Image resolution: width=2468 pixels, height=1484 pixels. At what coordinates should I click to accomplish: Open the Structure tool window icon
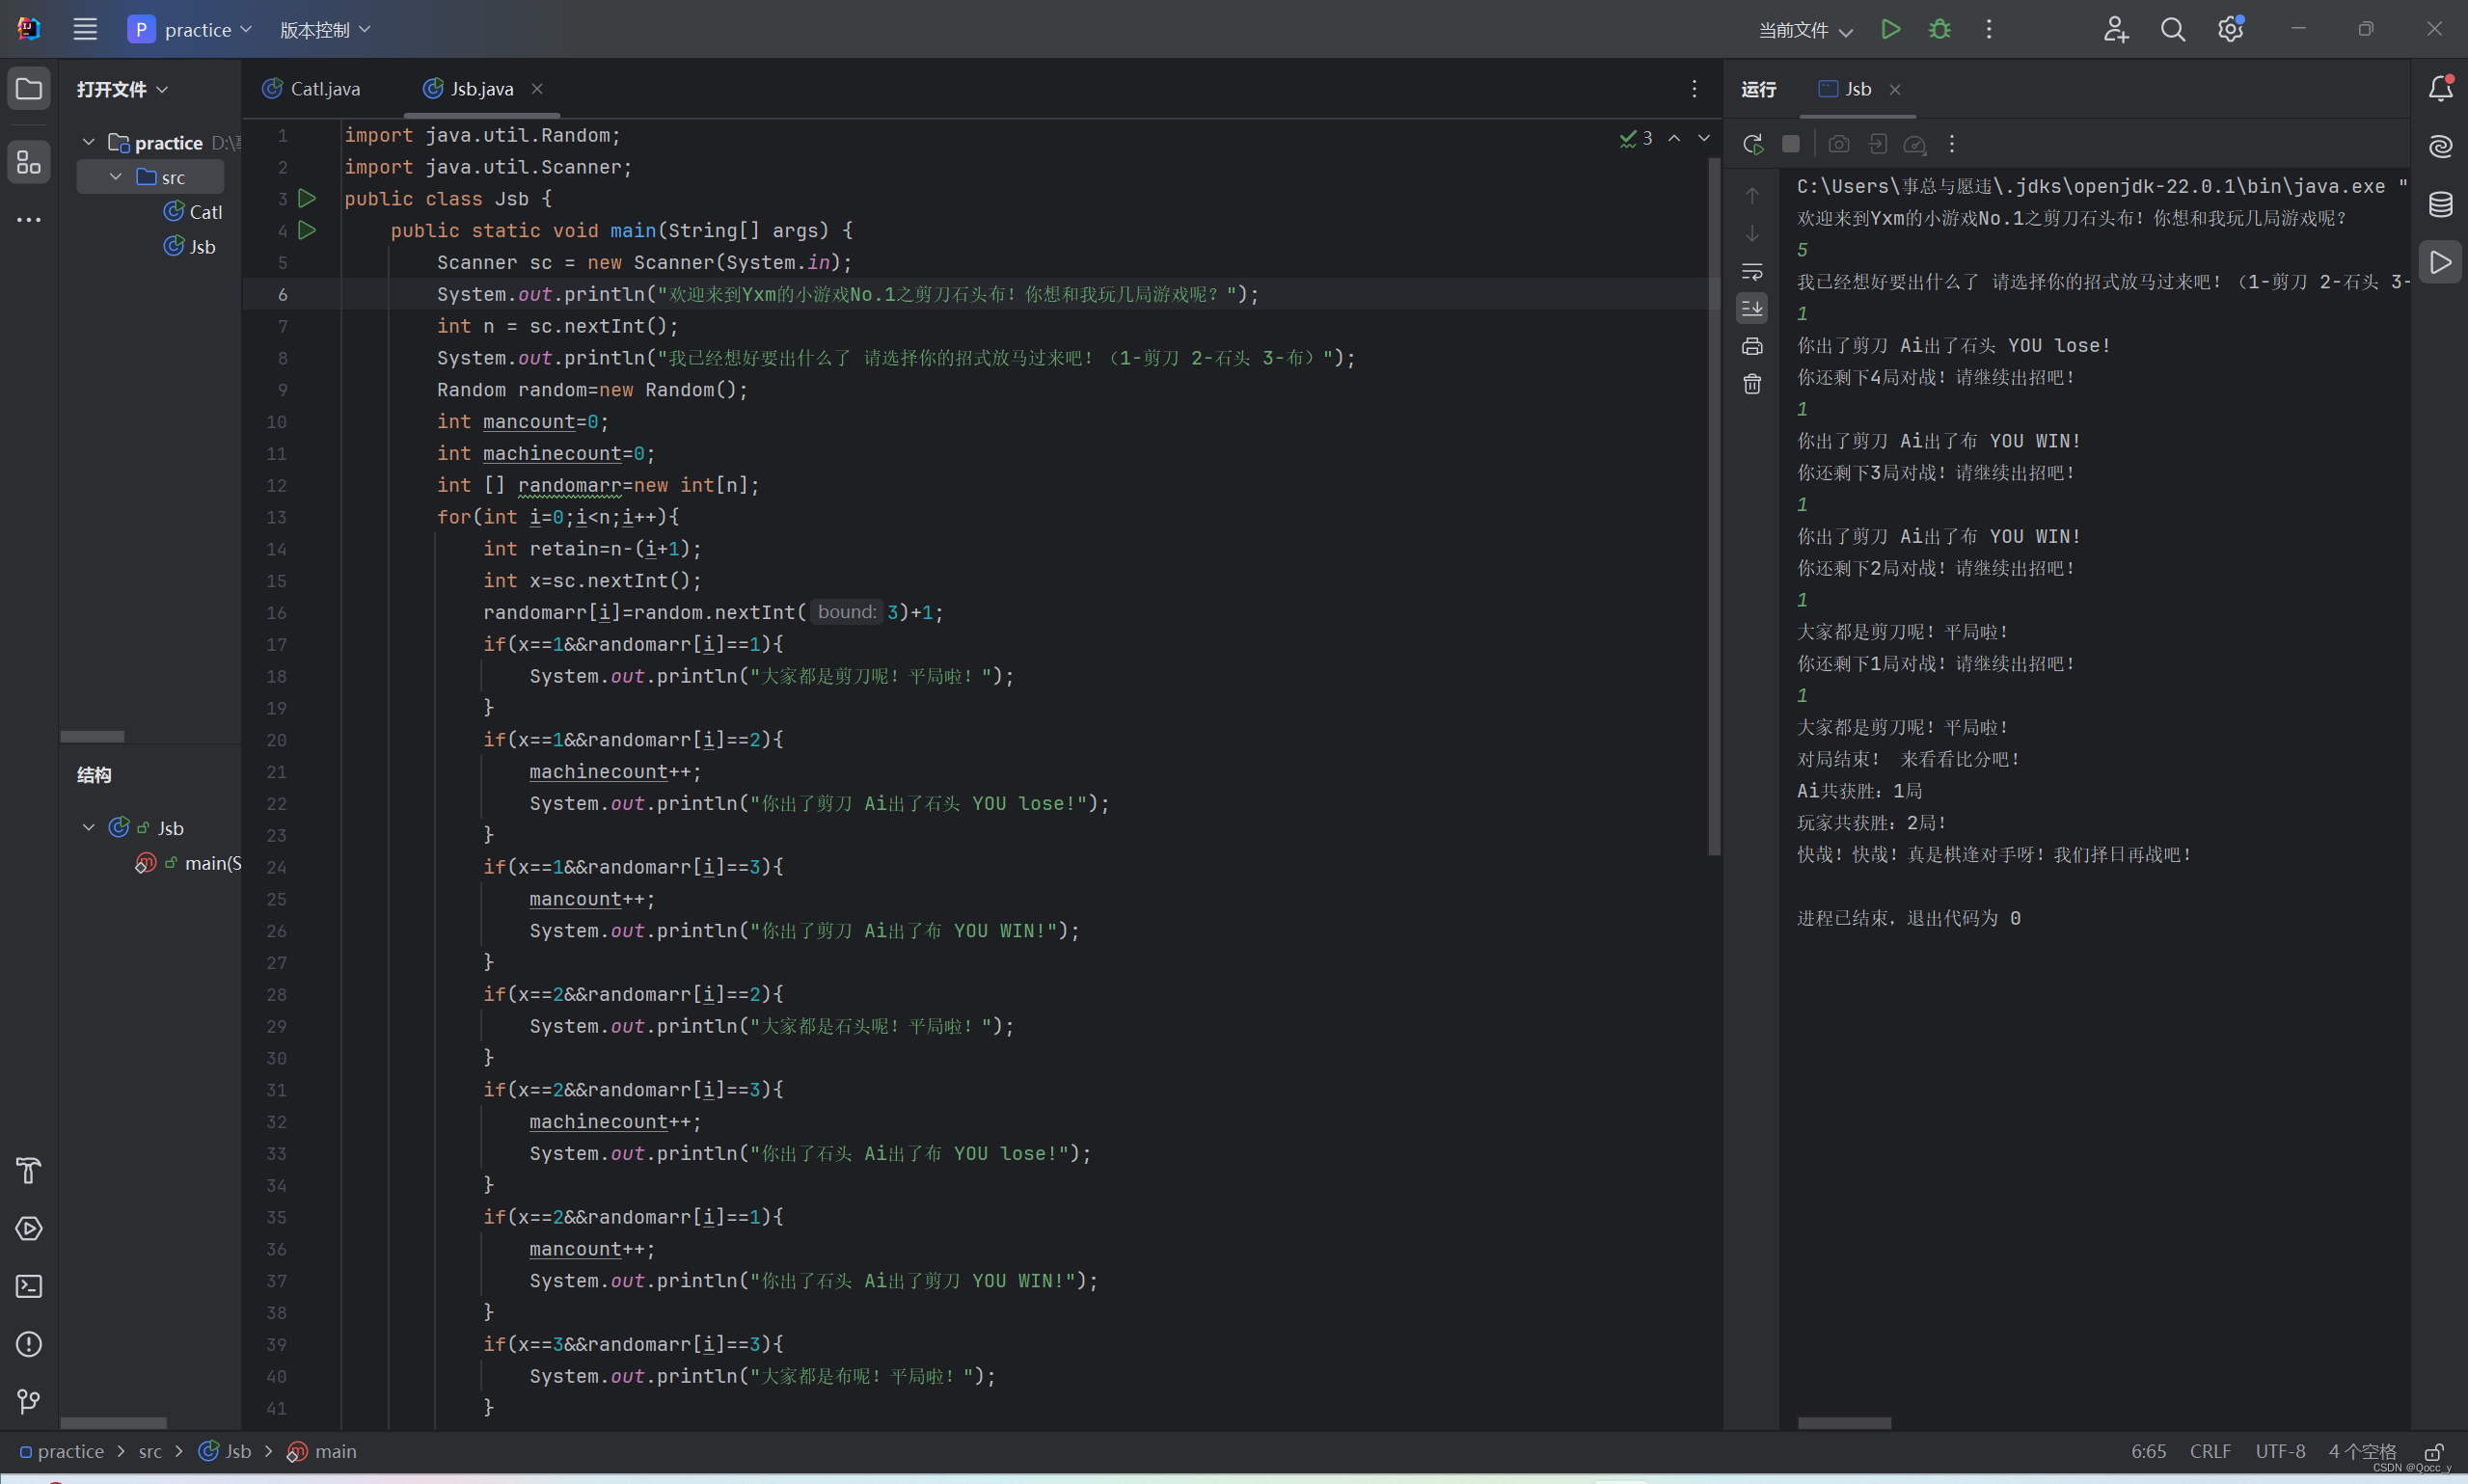(x=29, y=161)
